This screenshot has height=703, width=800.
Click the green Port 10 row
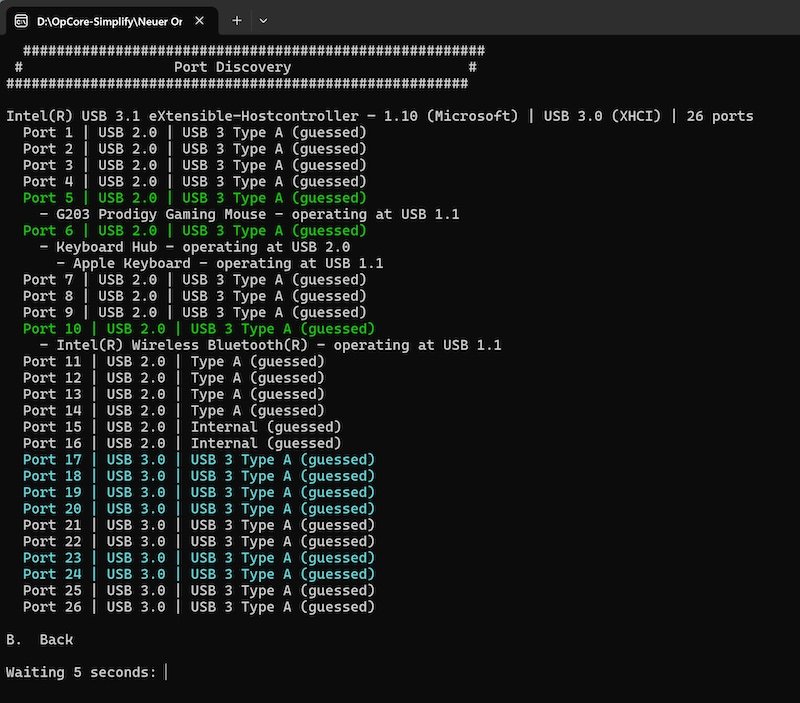tap(199, 329)
